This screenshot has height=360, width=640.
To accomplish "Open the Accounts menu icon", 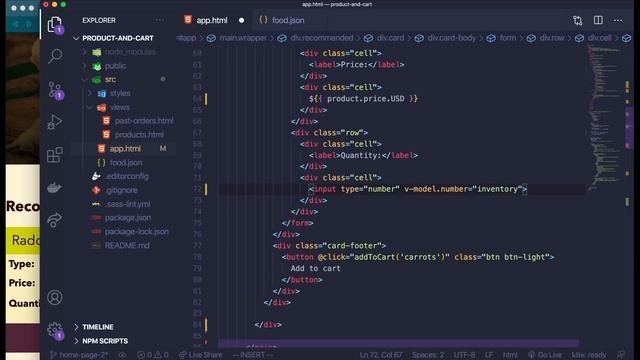I will click(x=55, y=298).
